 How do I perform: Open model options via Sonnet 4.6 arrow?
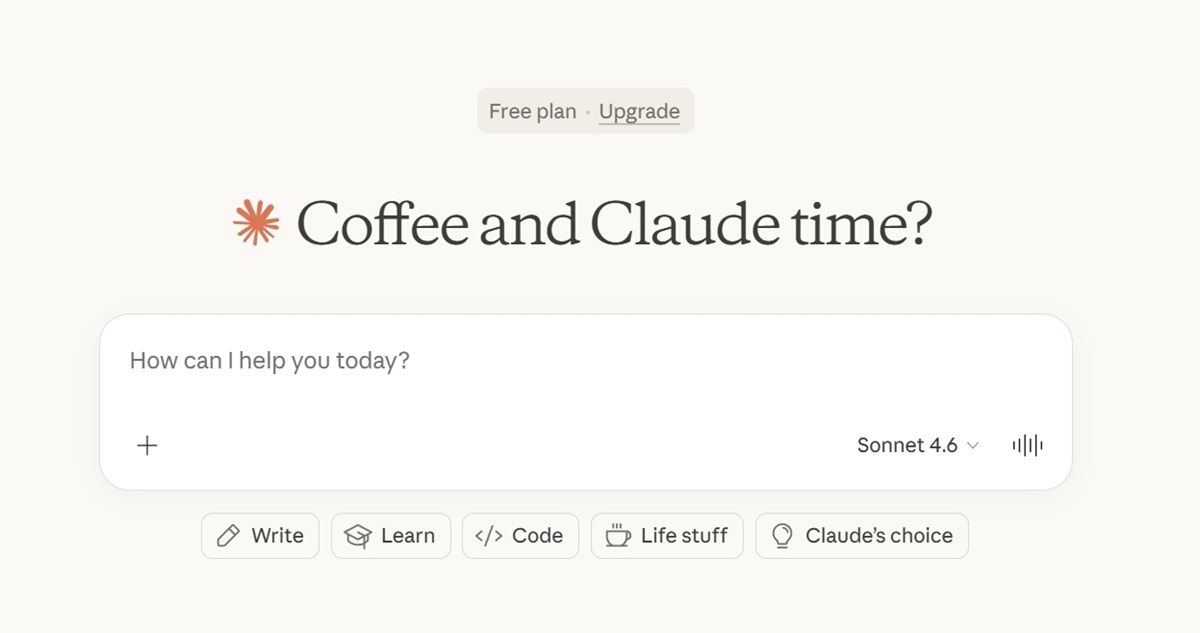(972, 446)
